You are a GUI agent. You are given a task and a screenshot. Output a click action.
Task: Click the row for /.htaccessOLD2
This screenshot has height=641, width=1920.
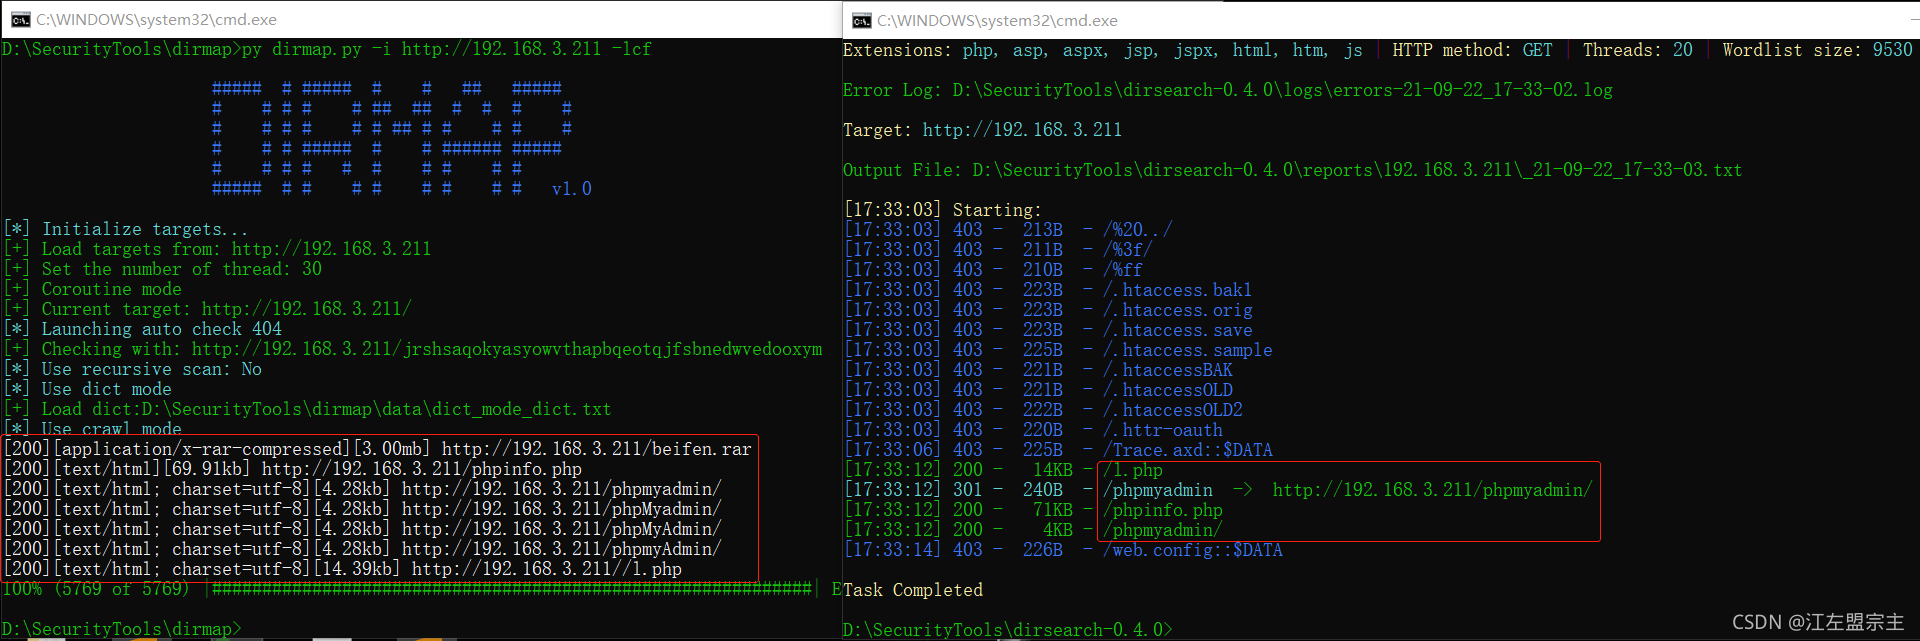click(x=1044, y=410)
